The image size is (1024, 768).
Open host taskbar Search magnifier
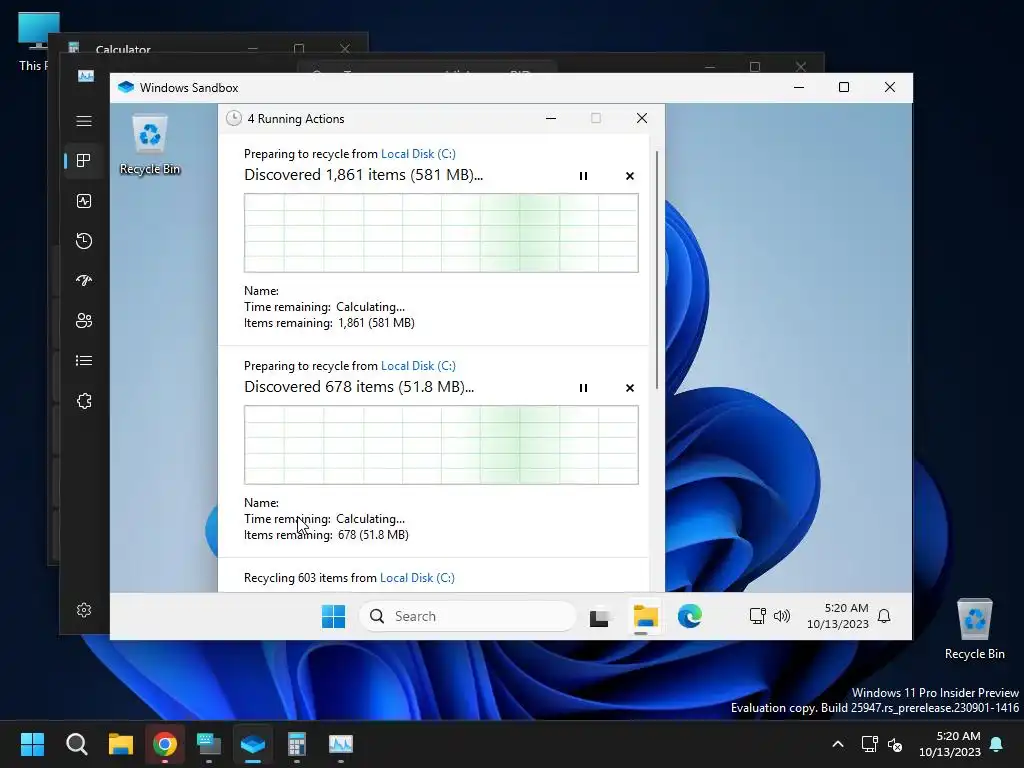click(76, 744)
